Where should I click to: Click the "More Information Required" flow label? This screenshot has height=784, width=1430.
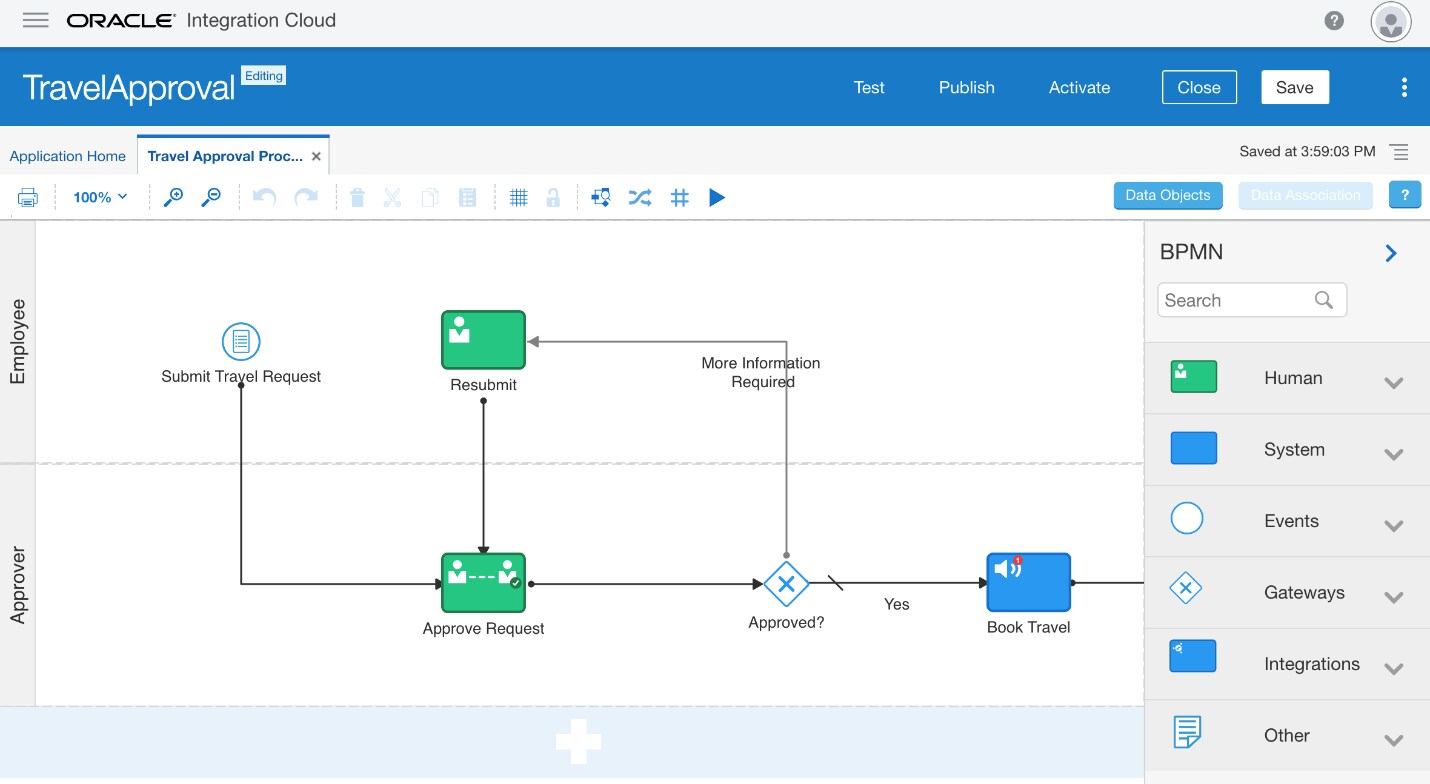click(x=761, y=372)
